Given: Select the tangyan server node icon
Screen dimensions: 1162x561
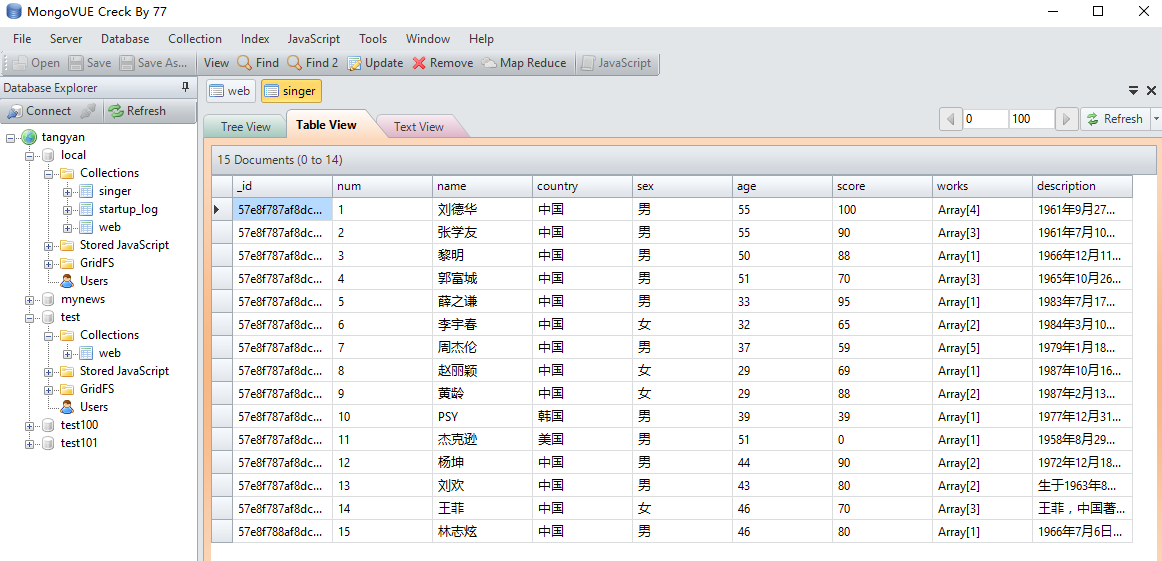Looking at the screenshot, I should tap(29, 137).
